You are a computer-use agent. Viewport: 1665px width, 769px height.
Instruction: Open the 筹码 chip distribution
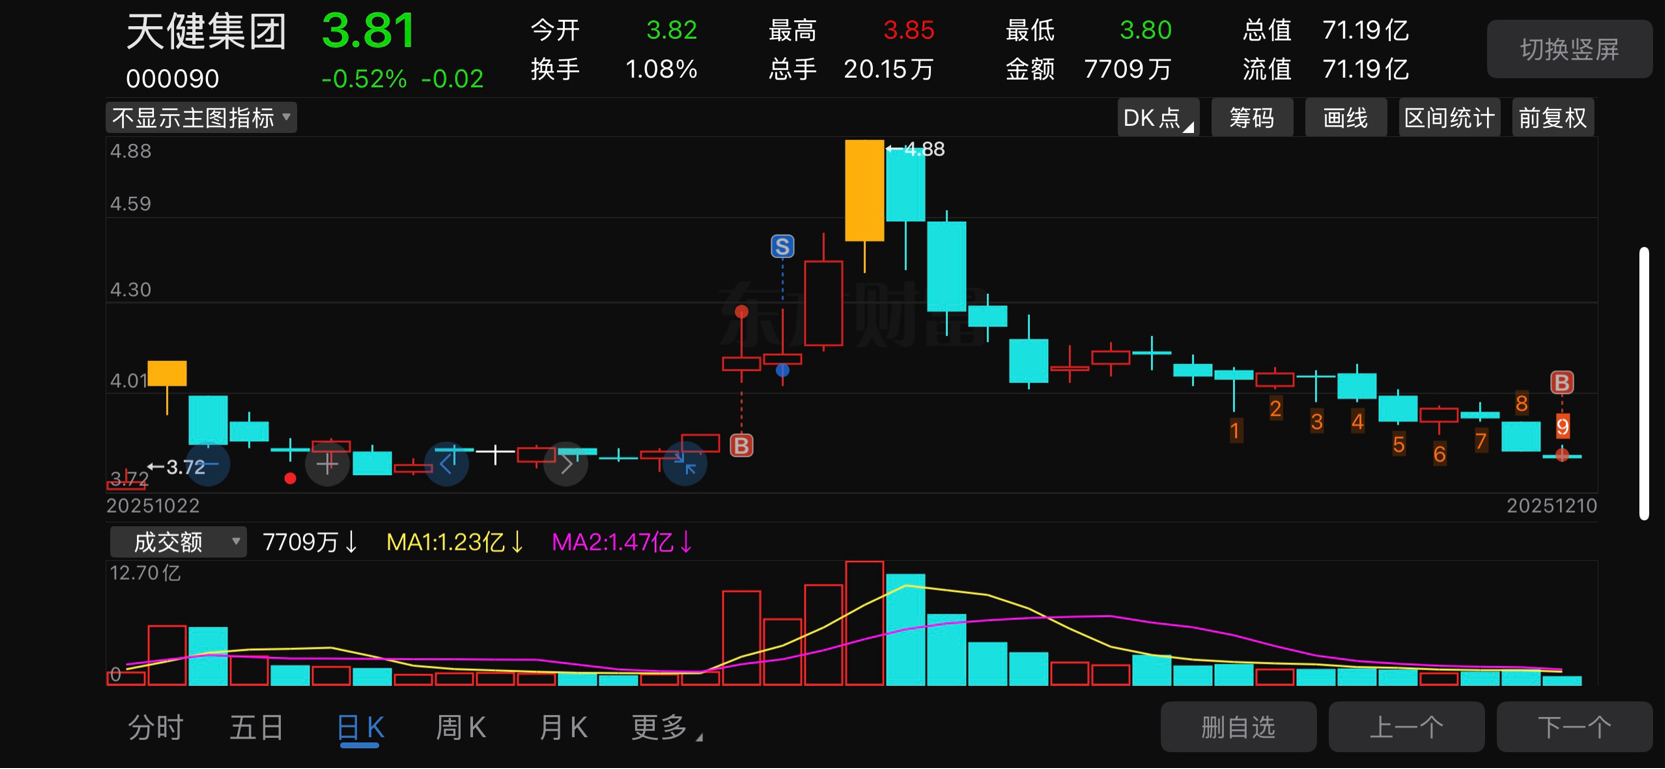point(1252,118)
